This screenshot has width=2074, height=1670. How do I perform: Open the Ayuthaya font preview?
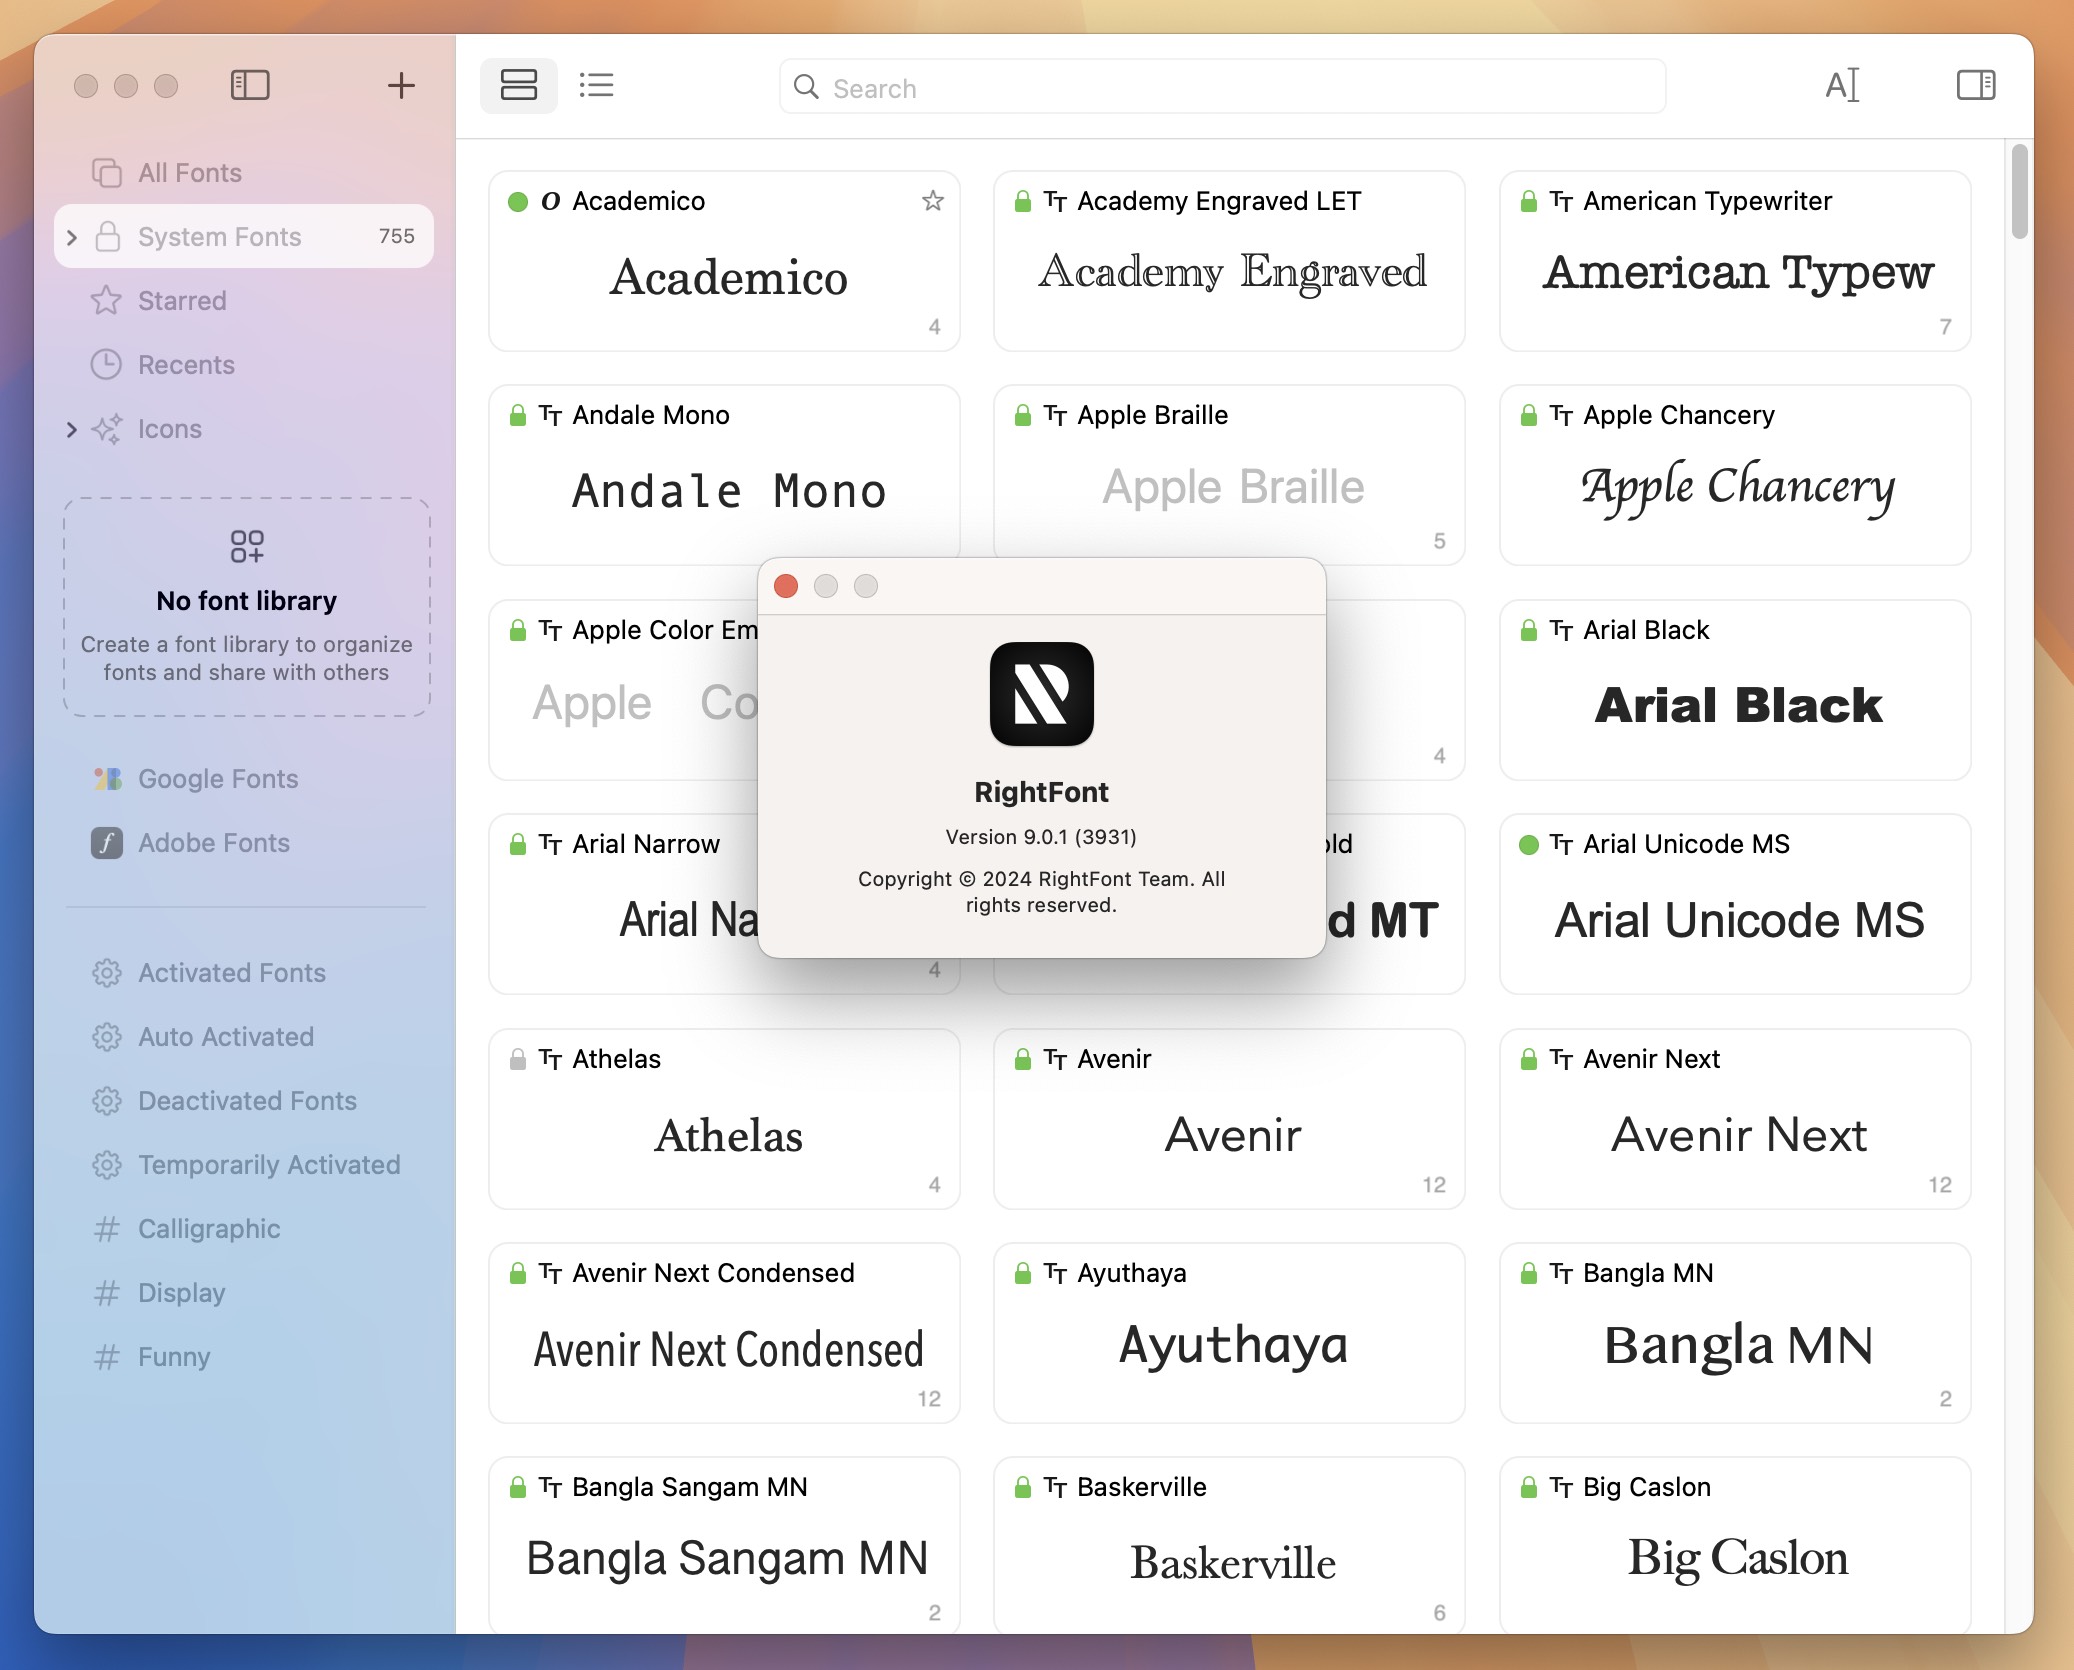[x=1232, y=1346]
